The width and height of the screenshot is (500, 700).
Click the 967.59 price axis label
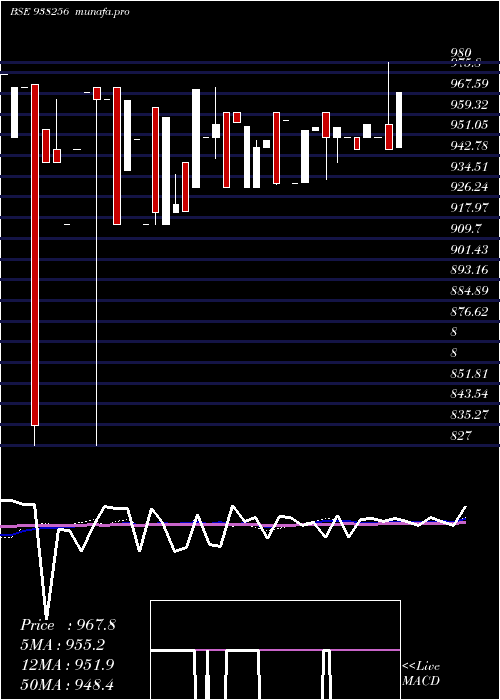coord(469,83)
